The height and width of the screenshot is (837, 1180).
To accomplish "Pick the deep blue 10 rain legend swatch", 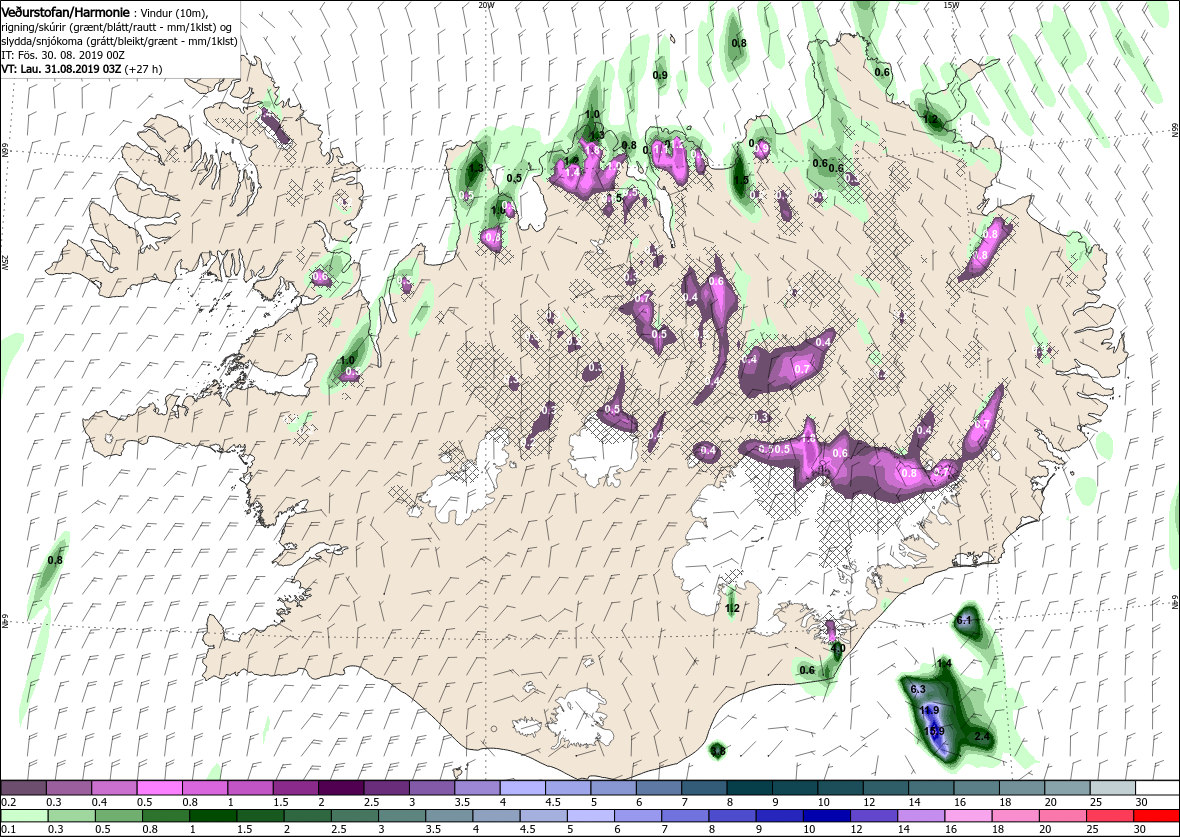I will pyautogui.click(x=826, y=817).
